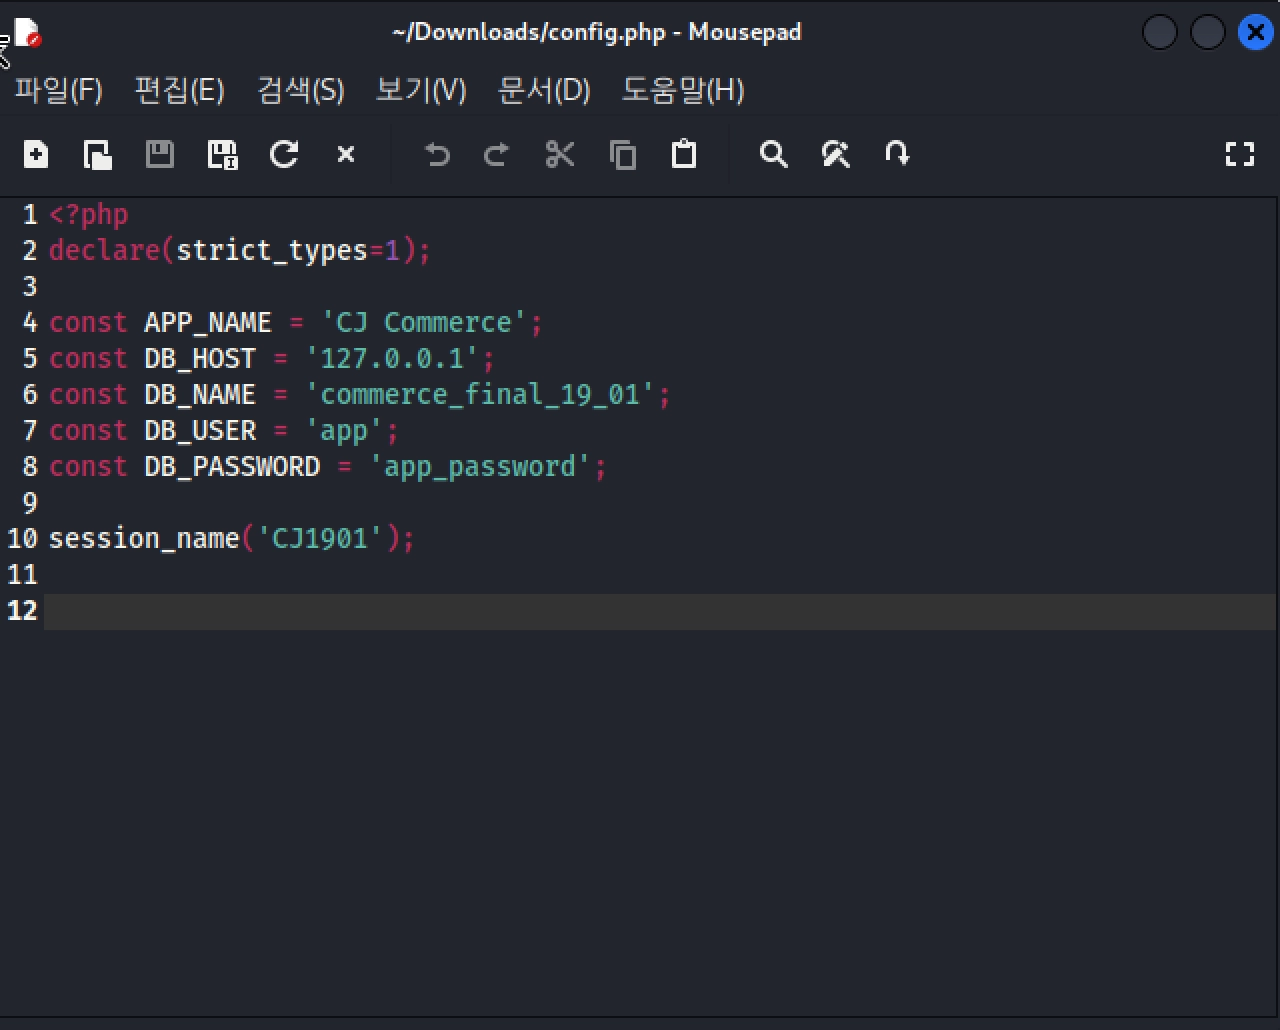
Task: Close the current document with the X icon
Action: (x=346, y=154)
